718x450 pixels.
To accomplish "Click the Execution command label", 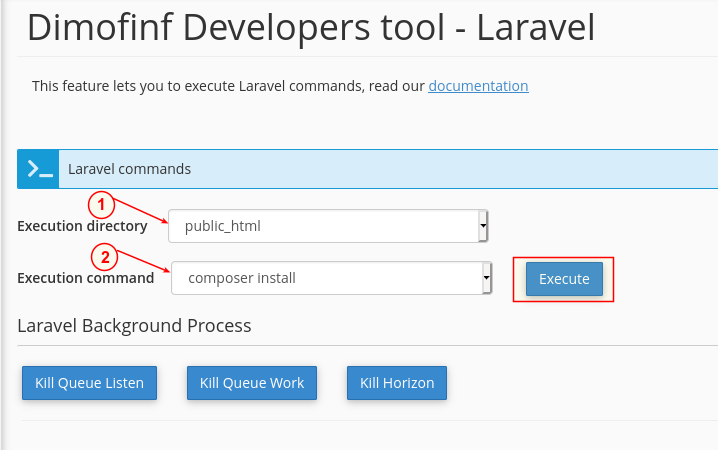I will tap(86, 278).
